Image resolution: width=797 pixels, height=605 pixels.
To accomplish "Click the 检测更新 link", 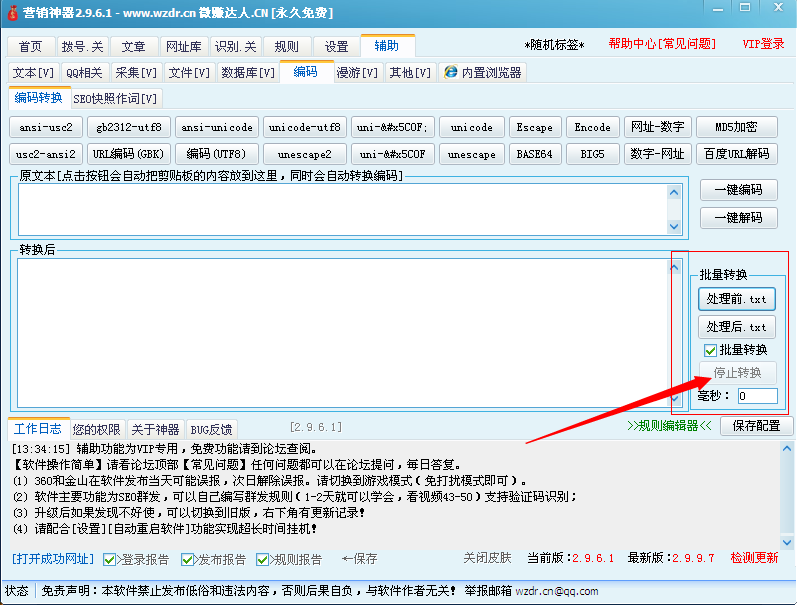I will coord(754,558).
